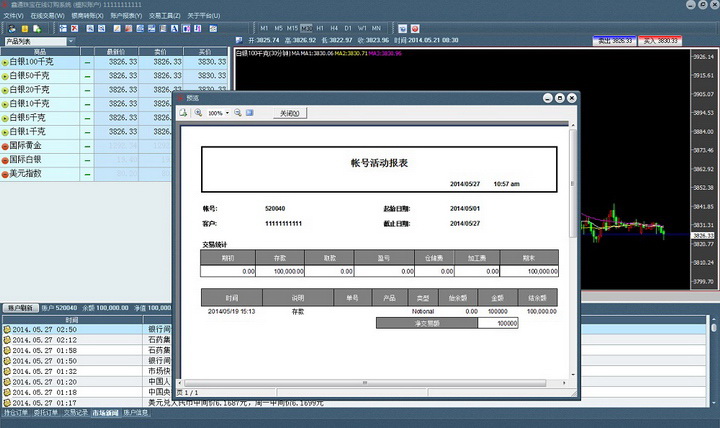This screenshot has width=720, height=428.
Task: Select the MN timeframe
Action: pyautogui.click(x=376, y=28)
